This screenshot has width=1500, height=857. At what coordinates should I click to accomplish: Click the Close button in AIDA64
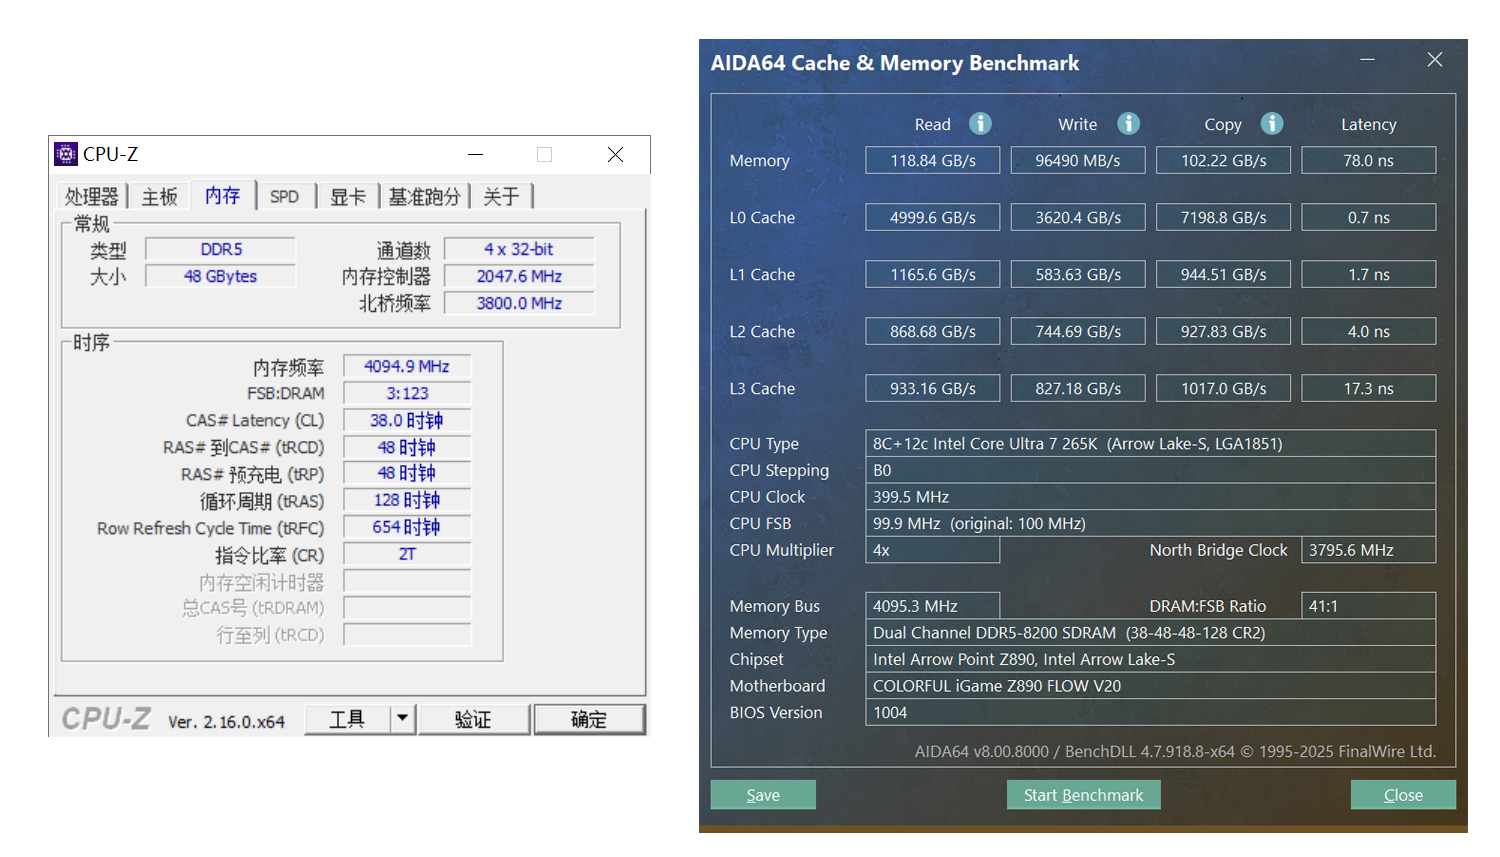[x=1403, y=795]
